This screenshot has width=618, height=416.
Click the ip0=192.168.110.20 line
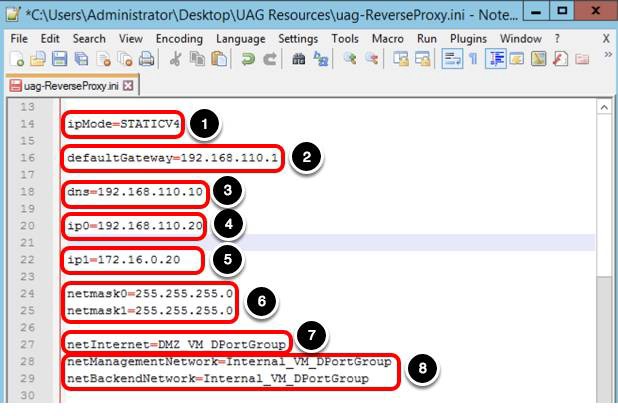point(135,226)
